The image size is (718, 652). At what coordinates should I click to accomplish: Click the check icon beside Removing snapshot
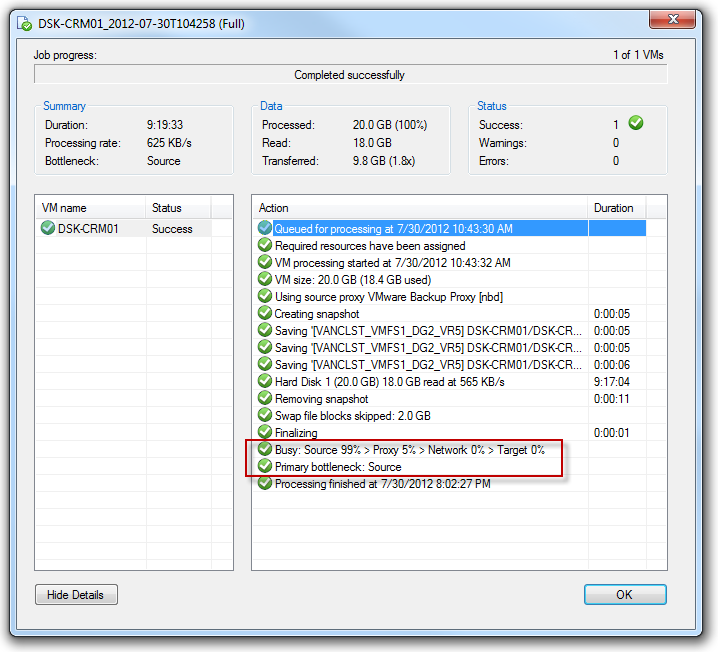(x=265, y=399)
